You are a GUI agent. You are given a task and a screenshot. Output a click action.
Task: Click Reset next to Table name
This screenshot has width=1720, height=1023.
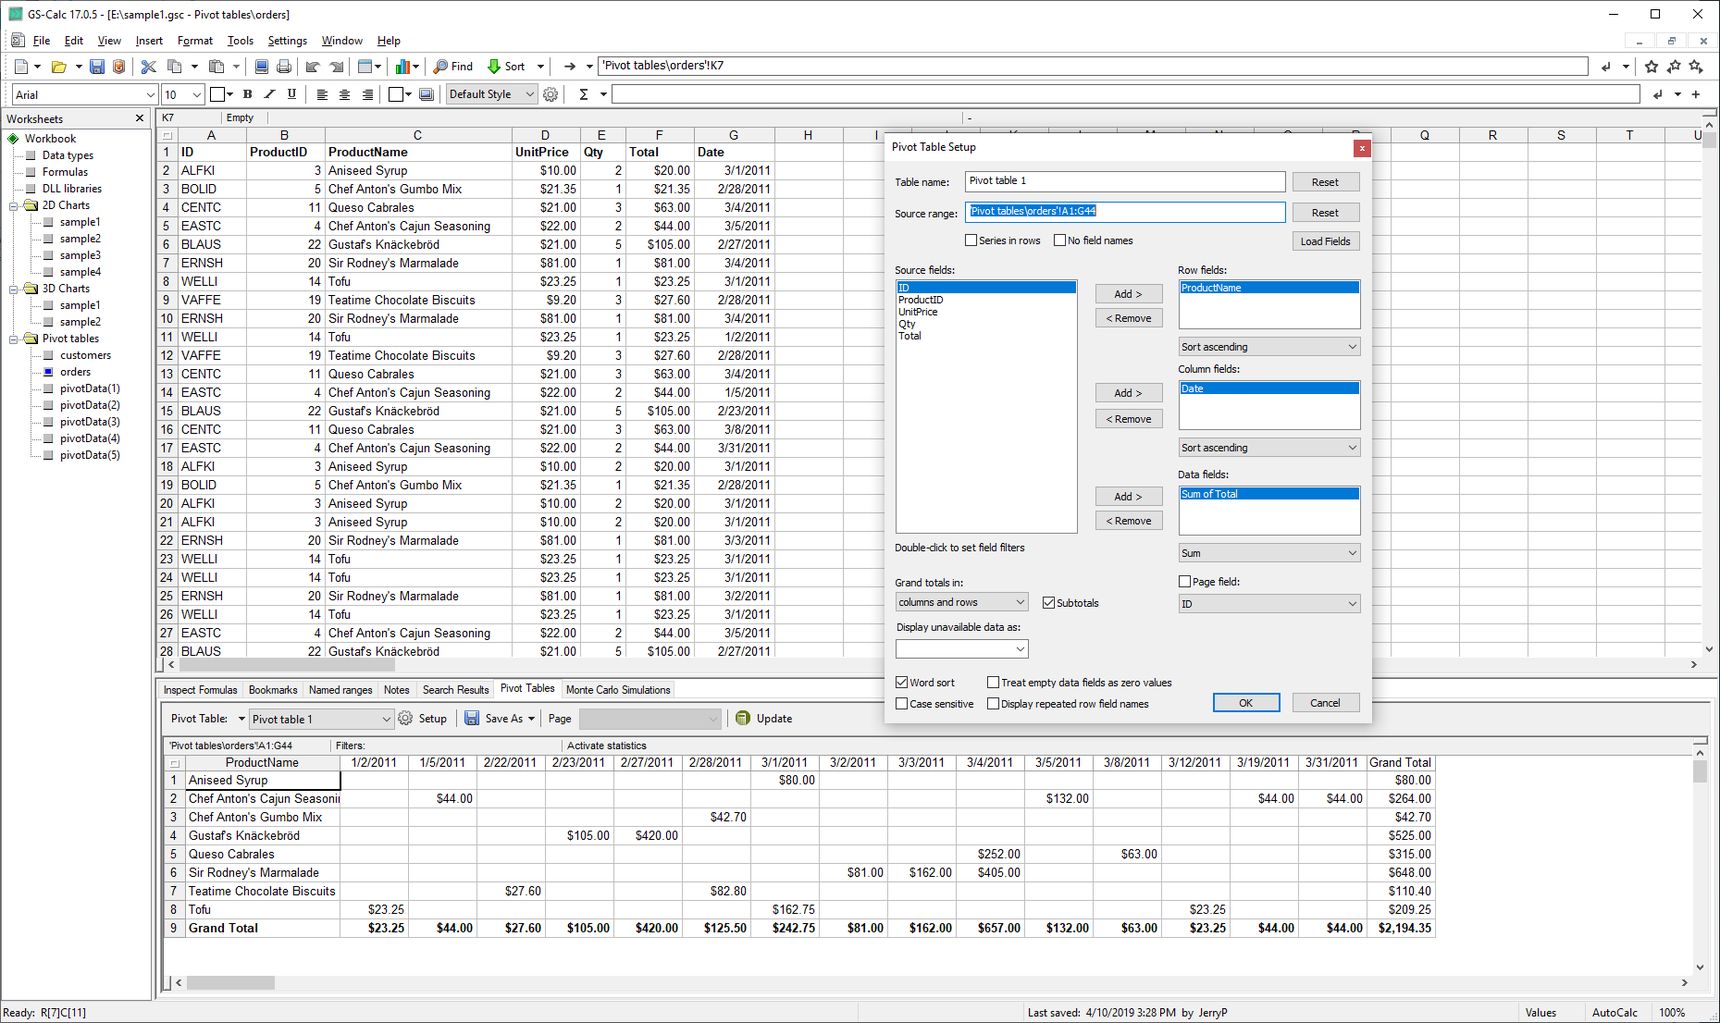click(1325, 182)
